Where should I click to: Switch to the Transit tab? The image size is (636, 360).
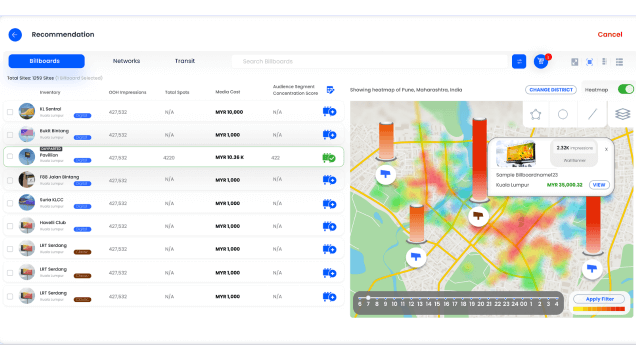click(x=185, y=61)
